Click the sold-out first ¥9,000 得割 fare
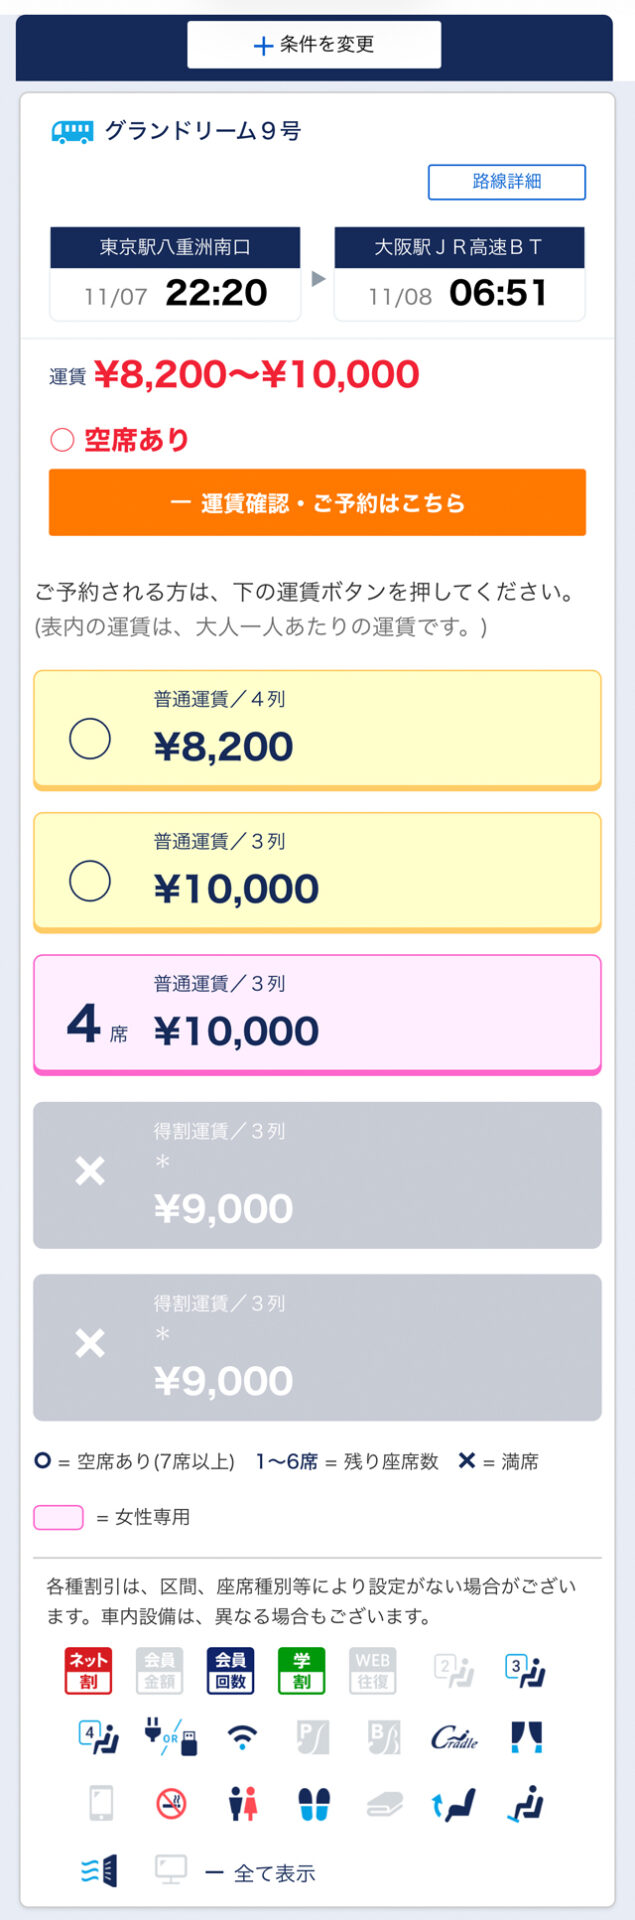635x1920 pixels. 317,1175
